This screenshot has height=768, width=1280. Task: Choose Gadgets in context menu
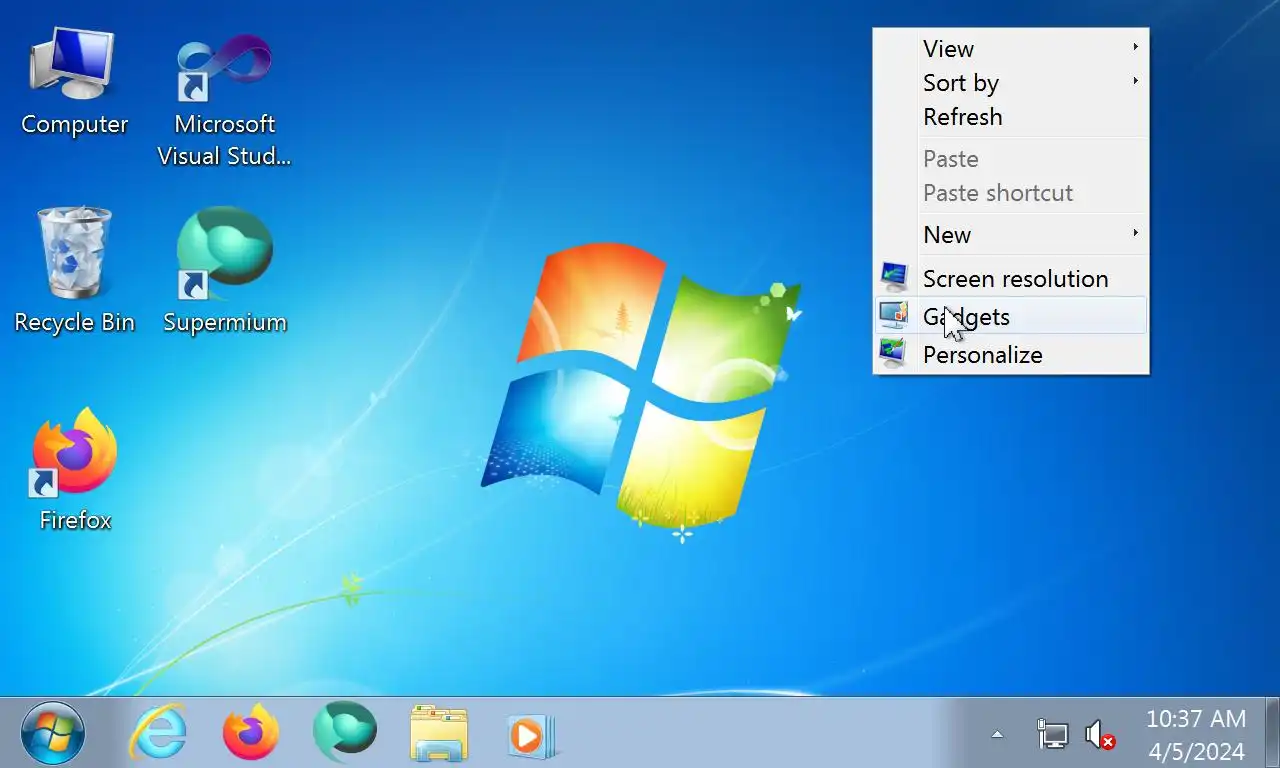click(1011, 316)
